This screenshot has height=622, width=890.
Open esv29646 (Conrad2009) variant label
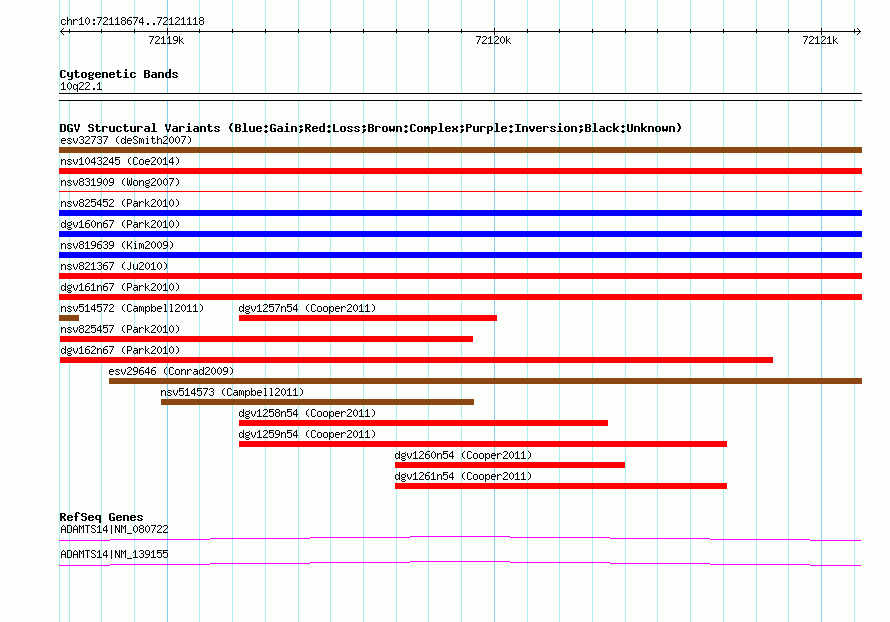(x=171, y=371)
